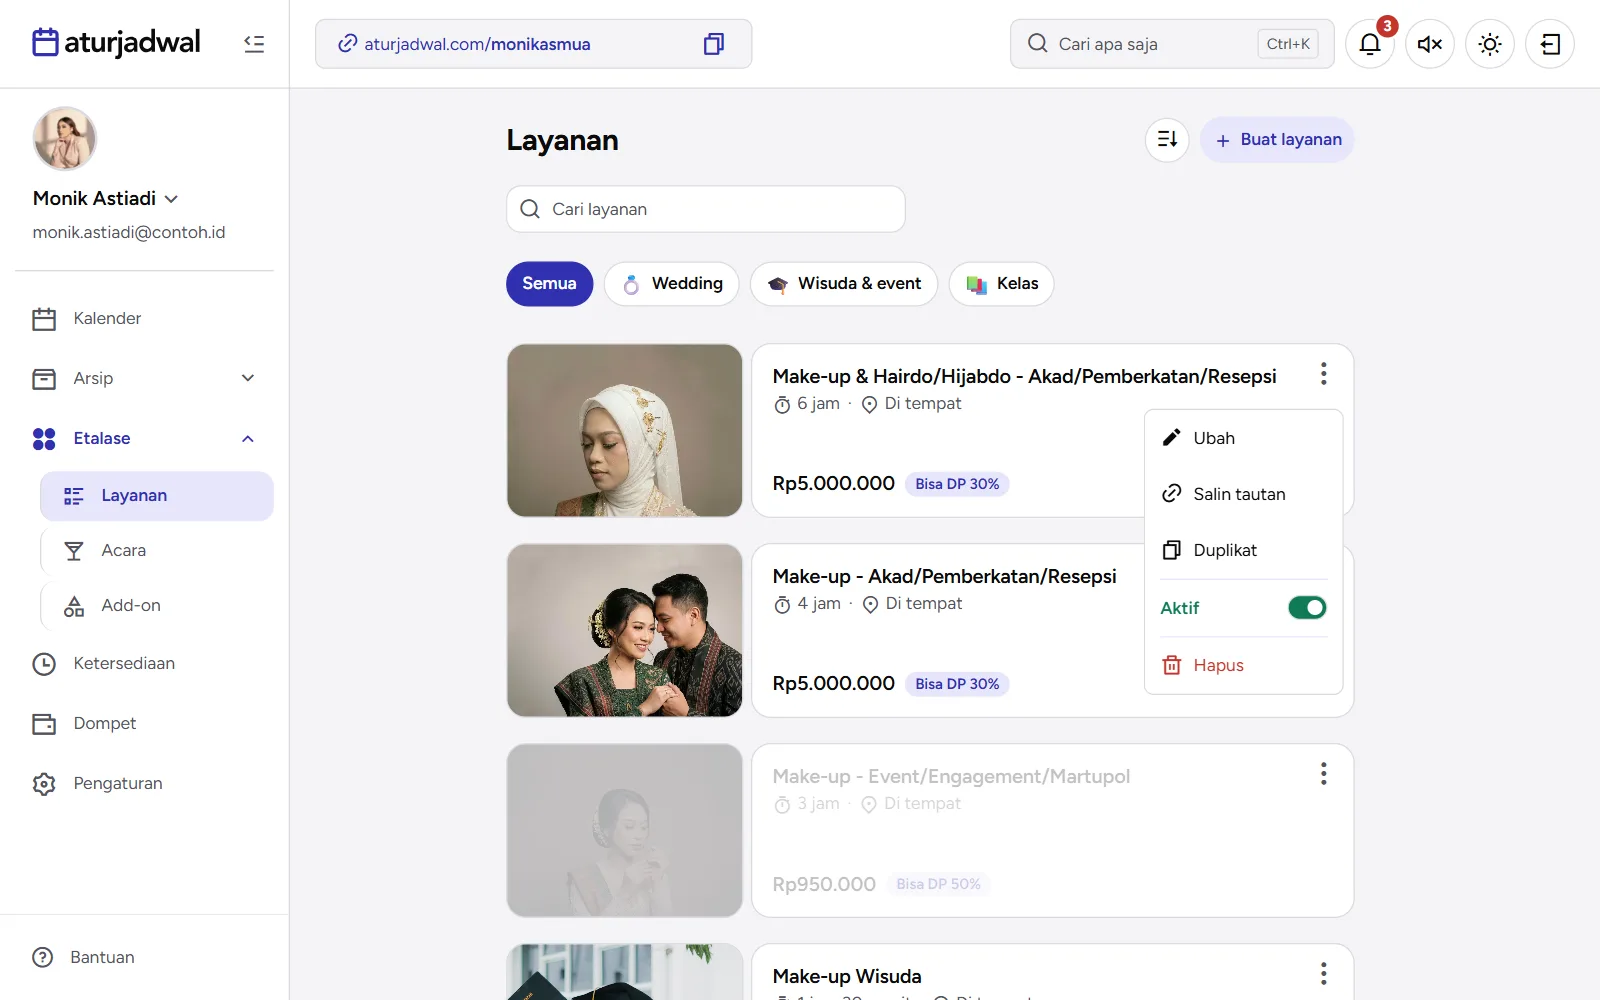This screenshot has width=1600, height=1000.
Task: Open the hijab bride service thumbnail
Action: pos(625,430)
